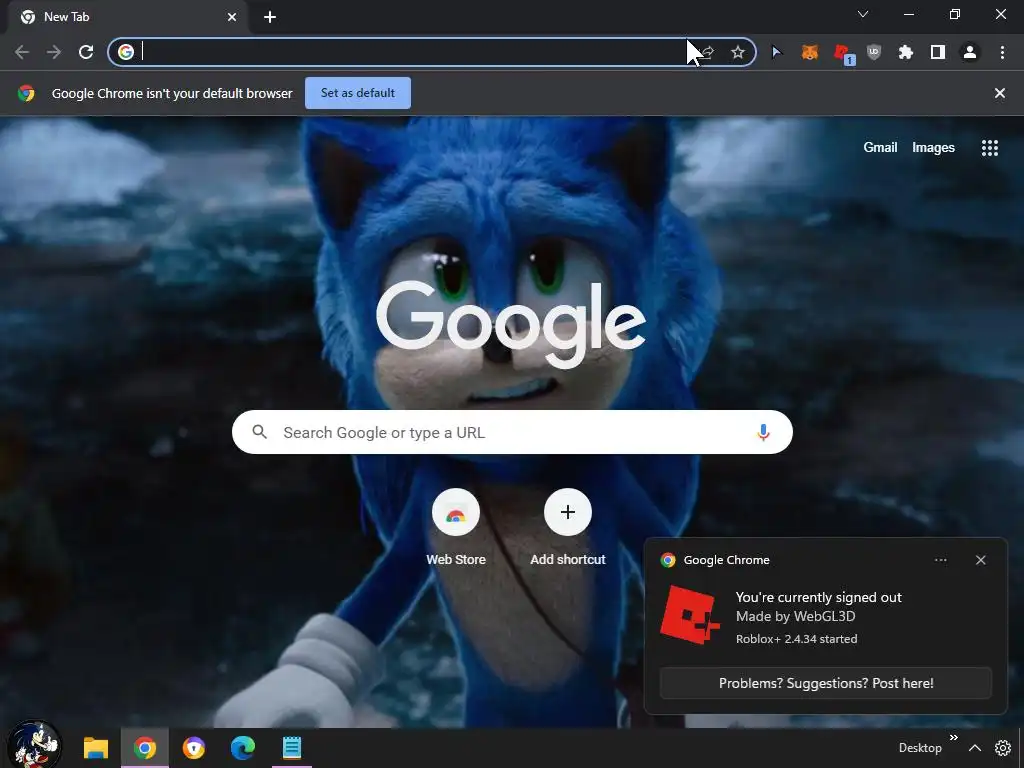Open the MetaMask fox extension
The image size is (1024, 768).
tap(810, 52)
